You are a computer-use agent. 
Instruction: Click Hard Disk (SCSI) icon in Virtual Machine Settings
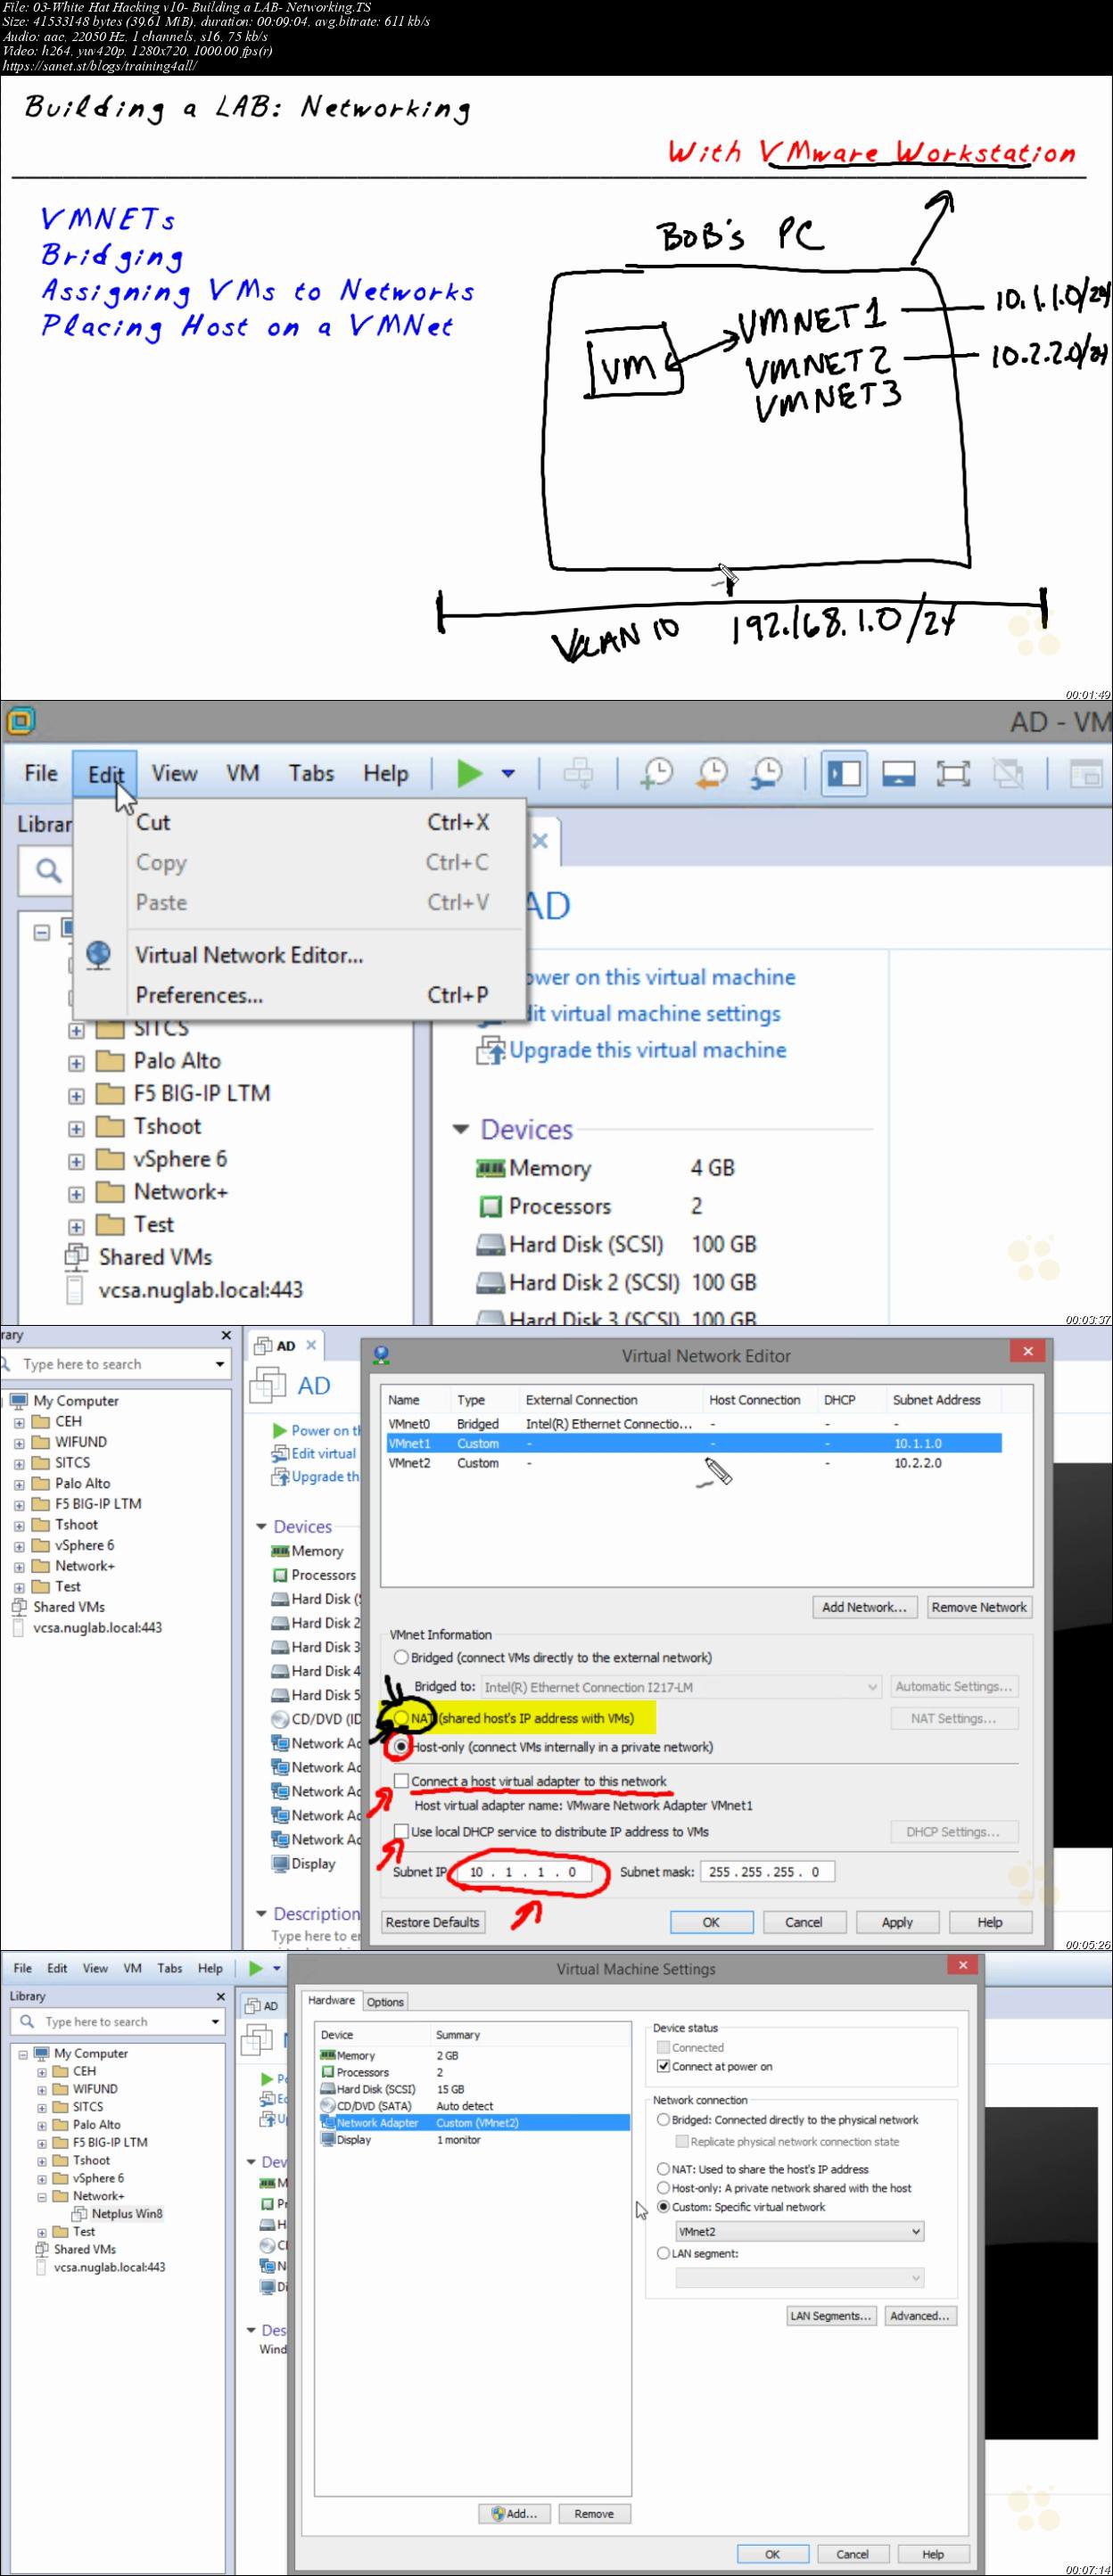(328, 2088)
